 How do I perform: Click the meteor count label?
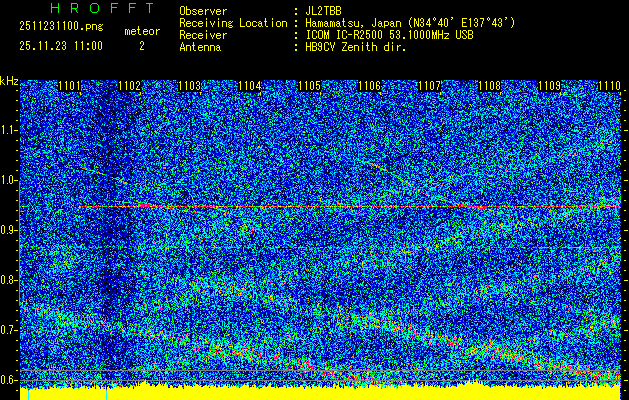tap(141, 32)
